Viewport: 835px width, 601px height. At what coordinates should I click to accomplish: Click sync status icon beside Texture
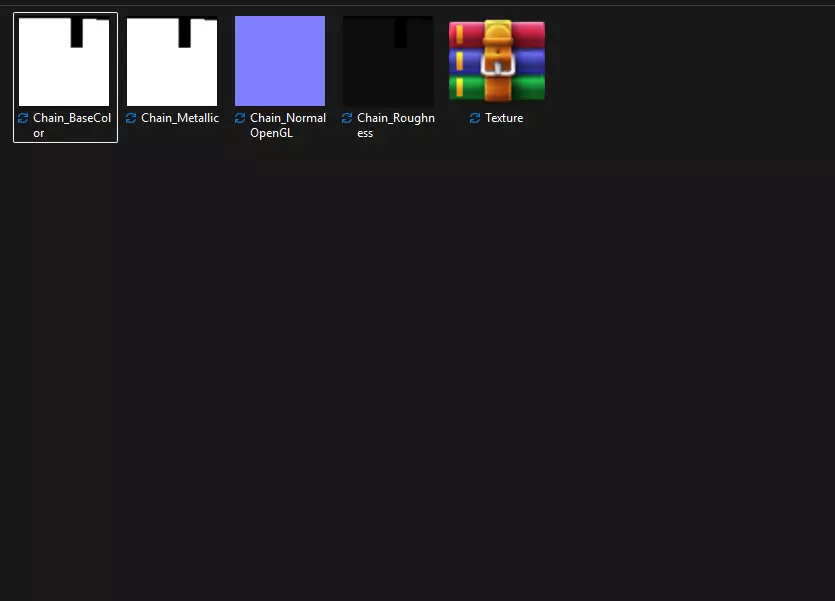(475, 118)
